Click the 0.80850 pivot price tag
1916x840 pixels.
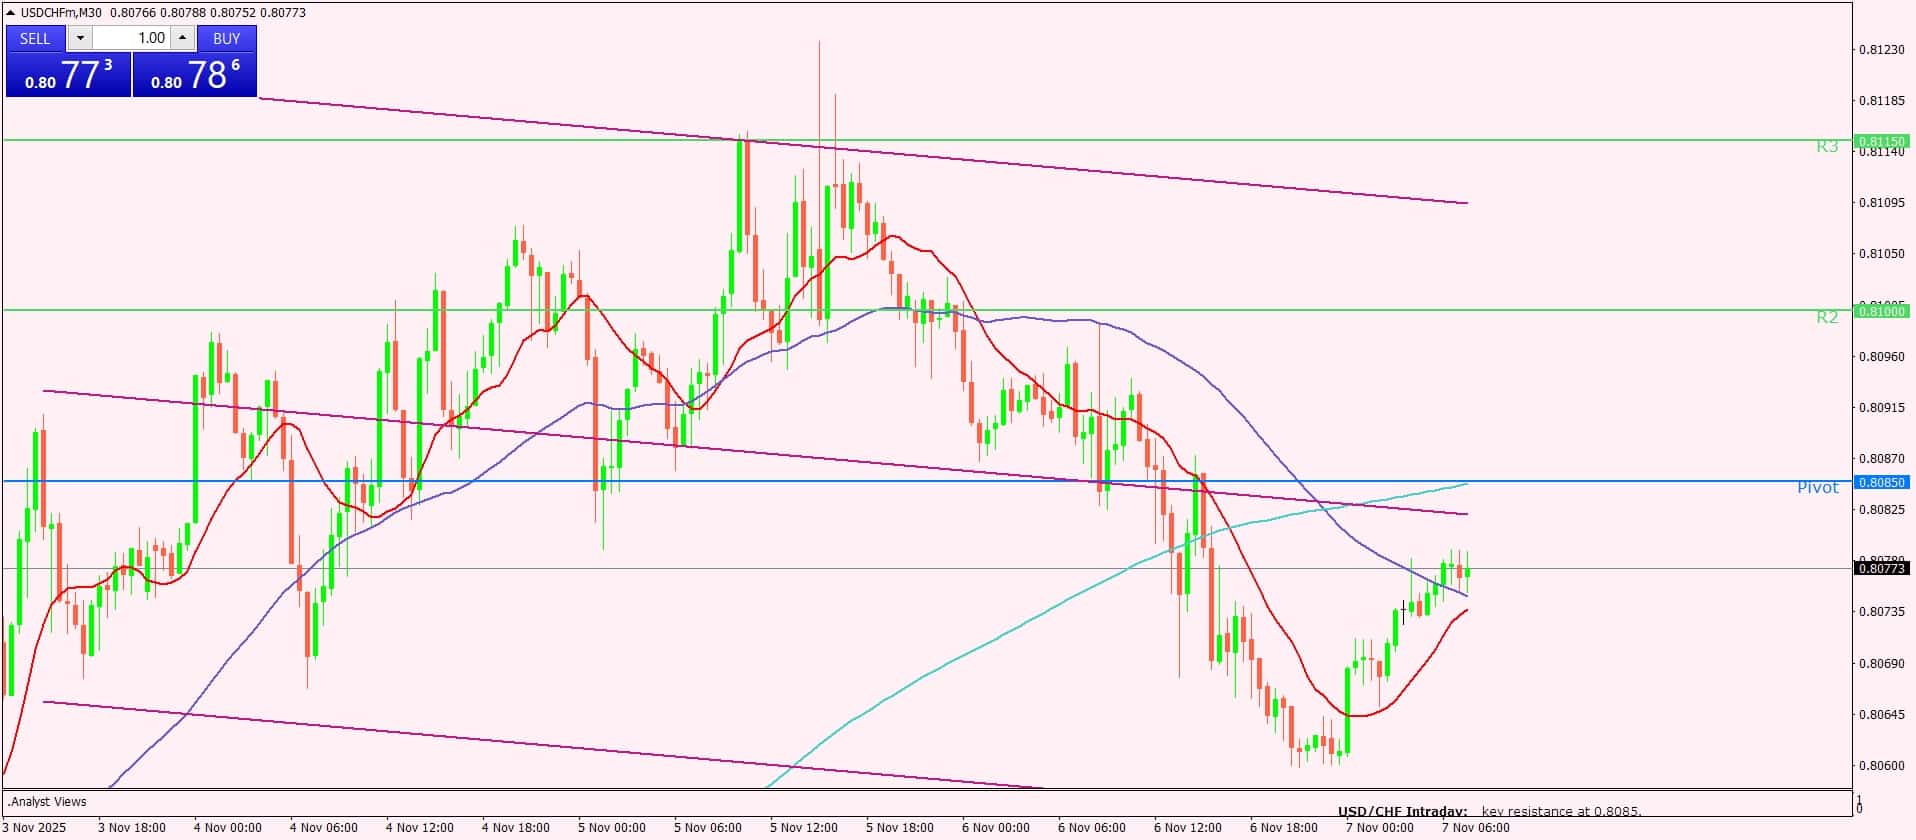1882,482
